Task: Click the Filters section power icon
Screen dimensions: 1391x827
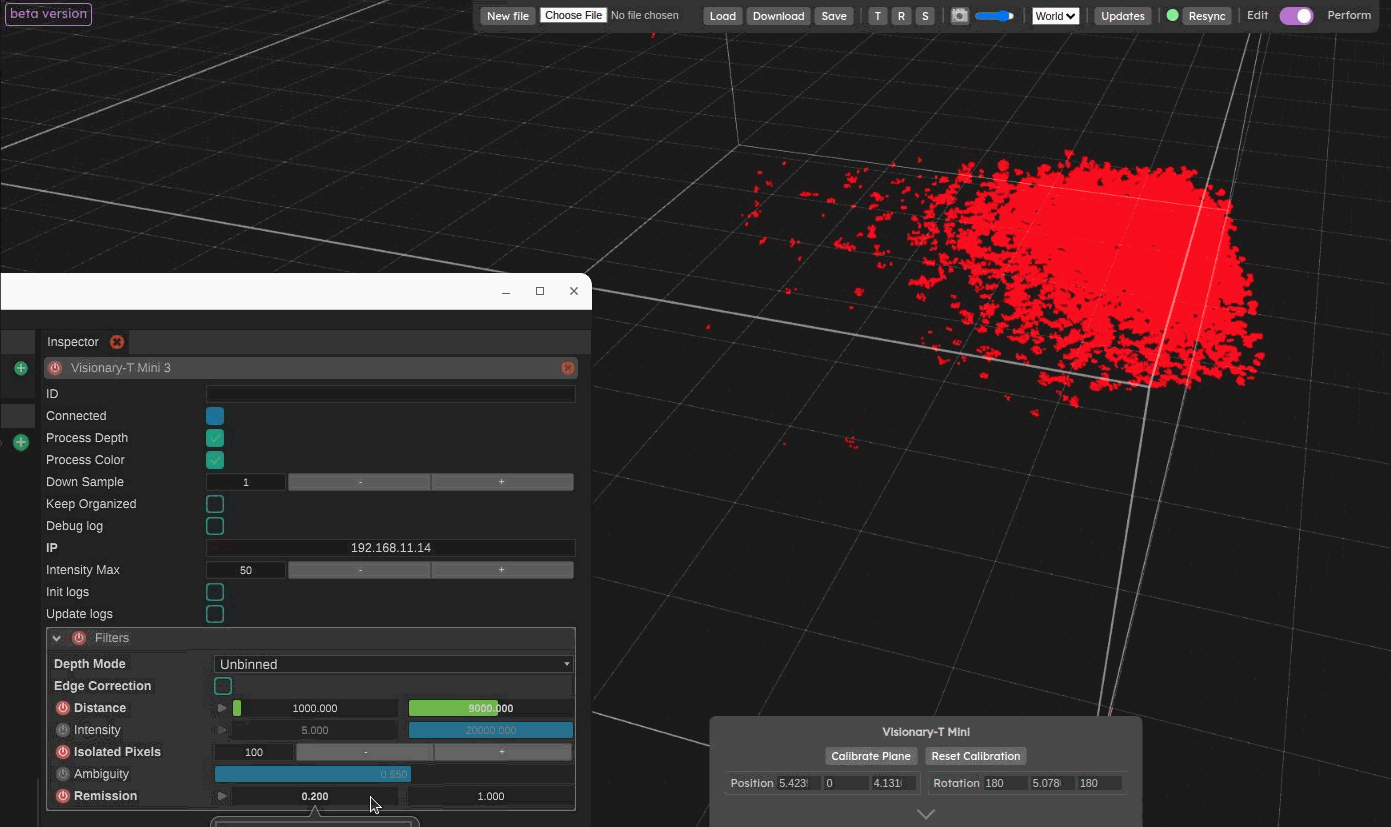Action: tap(79, 638)
